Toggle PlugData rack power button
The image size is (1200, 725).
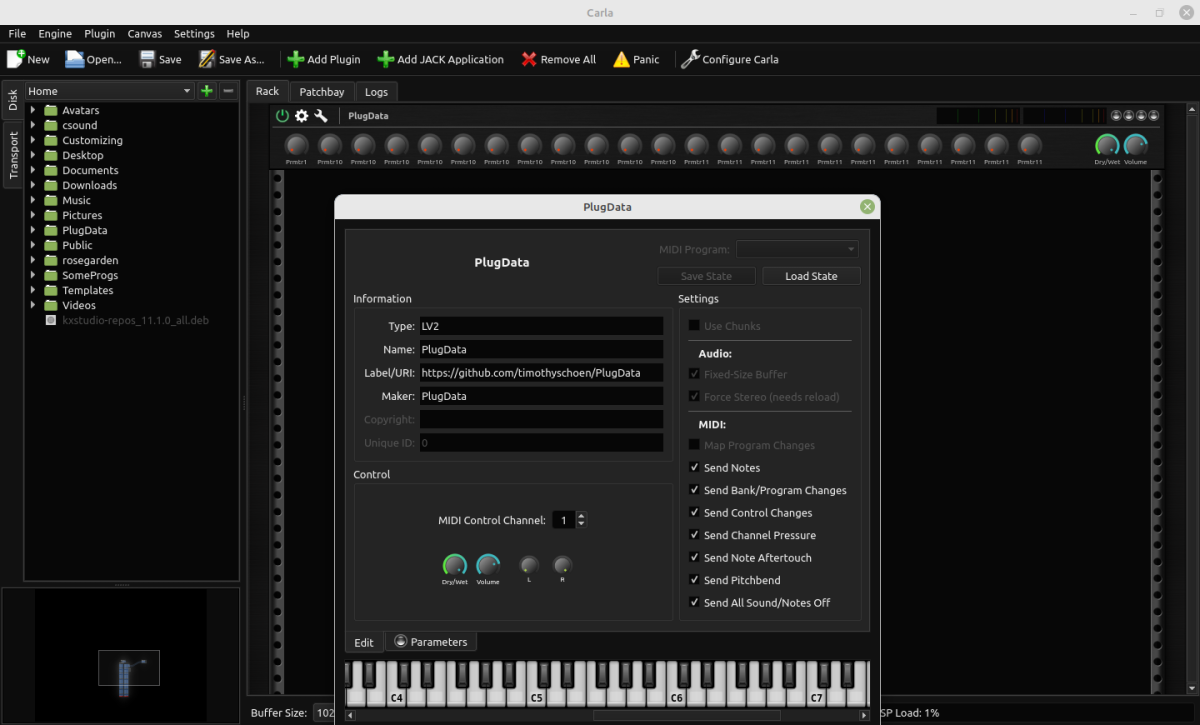(x=283, y=116)
